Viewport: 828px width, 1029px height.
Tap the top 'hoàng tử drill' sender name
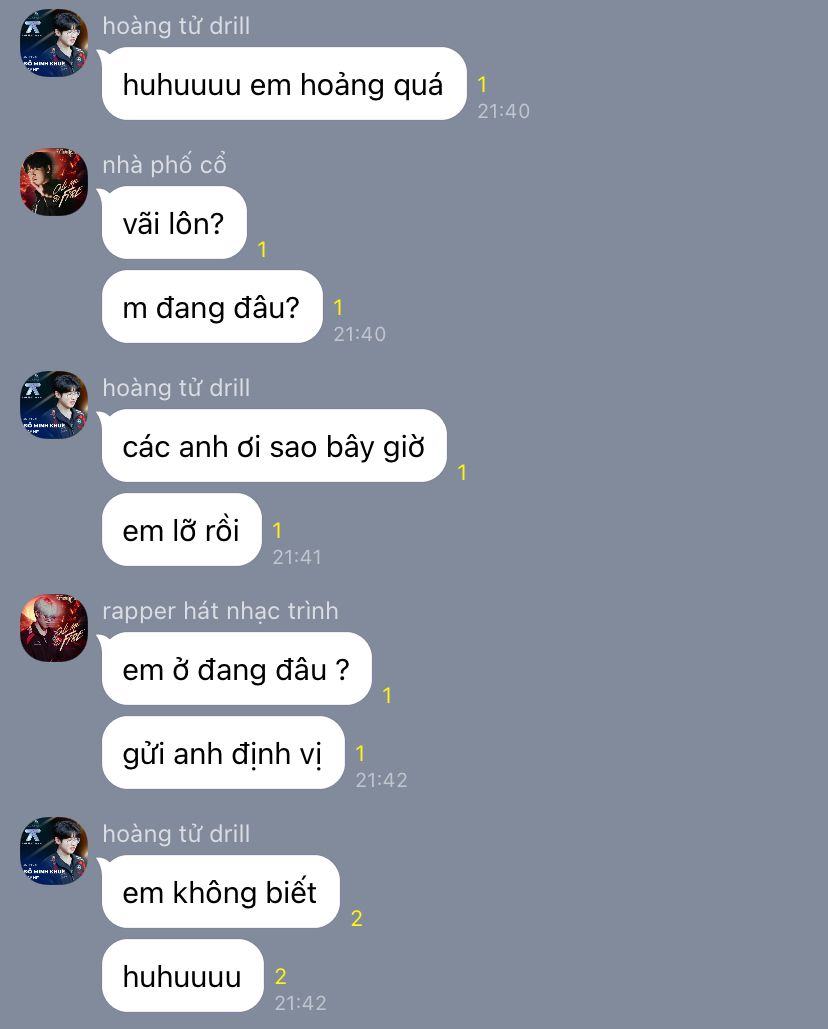176,26
